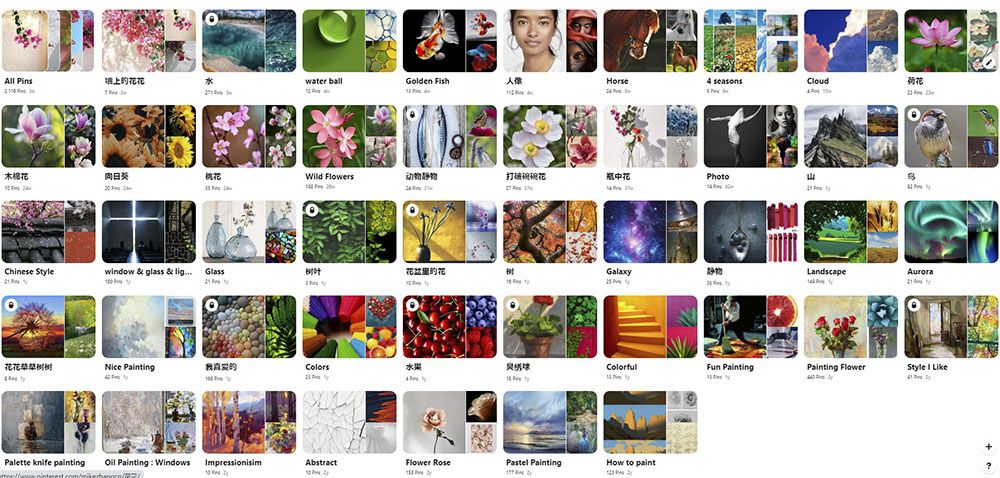Click the lock icon on Style I Like board
The height and width of the screenshot is (478, 1000).
click(915, 305)
